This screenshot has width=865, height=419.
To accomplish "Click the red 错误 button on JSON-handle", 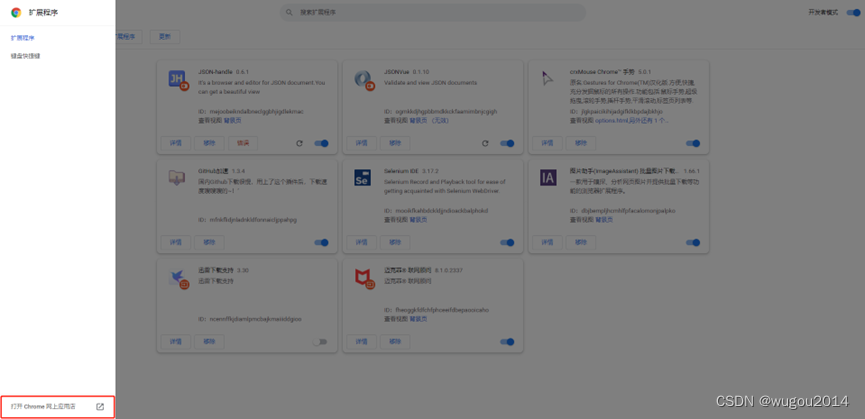I will click(x=243, y=143).
